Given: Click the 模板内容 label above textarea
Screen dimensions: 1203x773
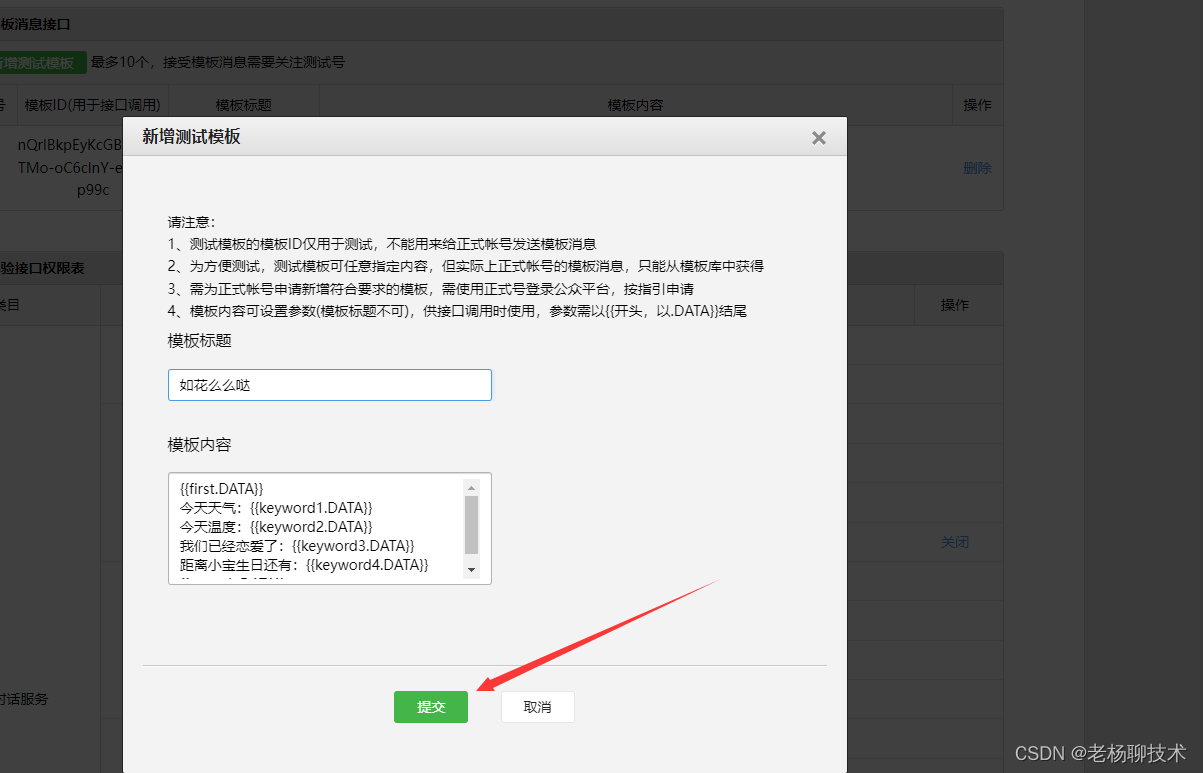Looking at the screenshot, I should point(200,444).
